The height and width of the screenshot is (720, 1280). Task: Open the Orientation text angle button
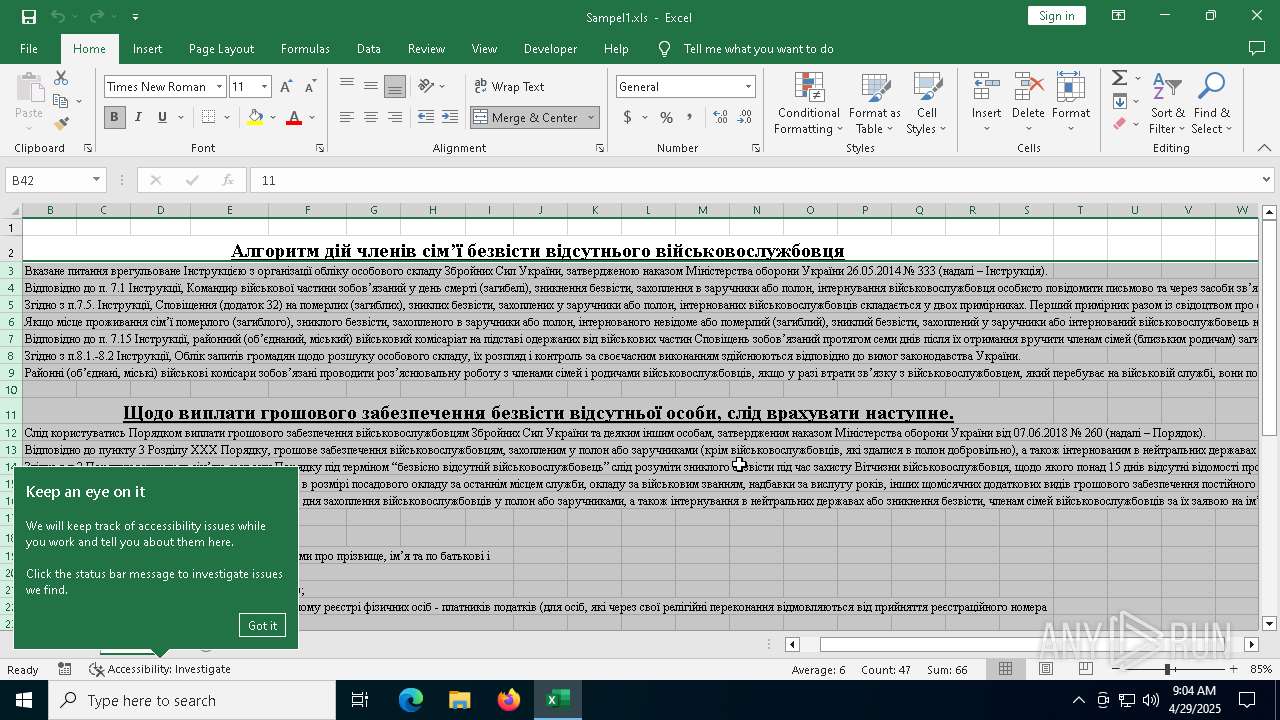tap(427, 86)
